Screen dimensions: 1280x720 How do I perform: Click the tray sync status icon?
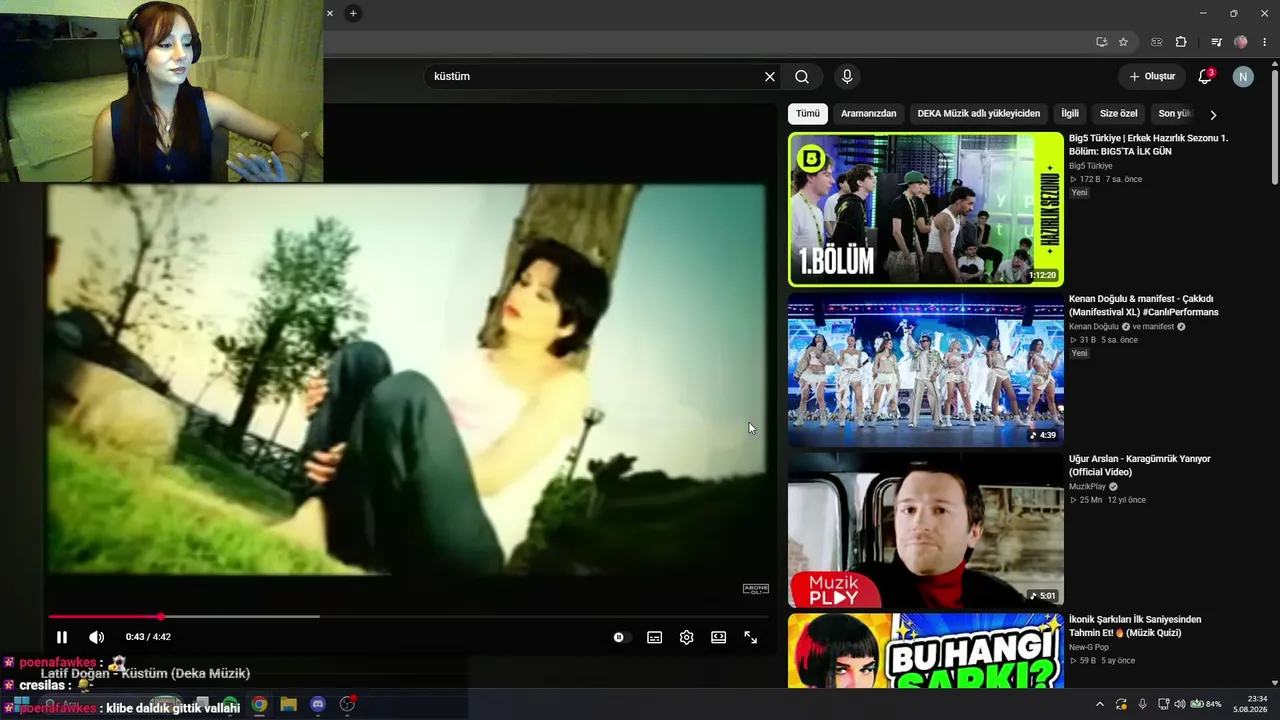point(1121,704)
